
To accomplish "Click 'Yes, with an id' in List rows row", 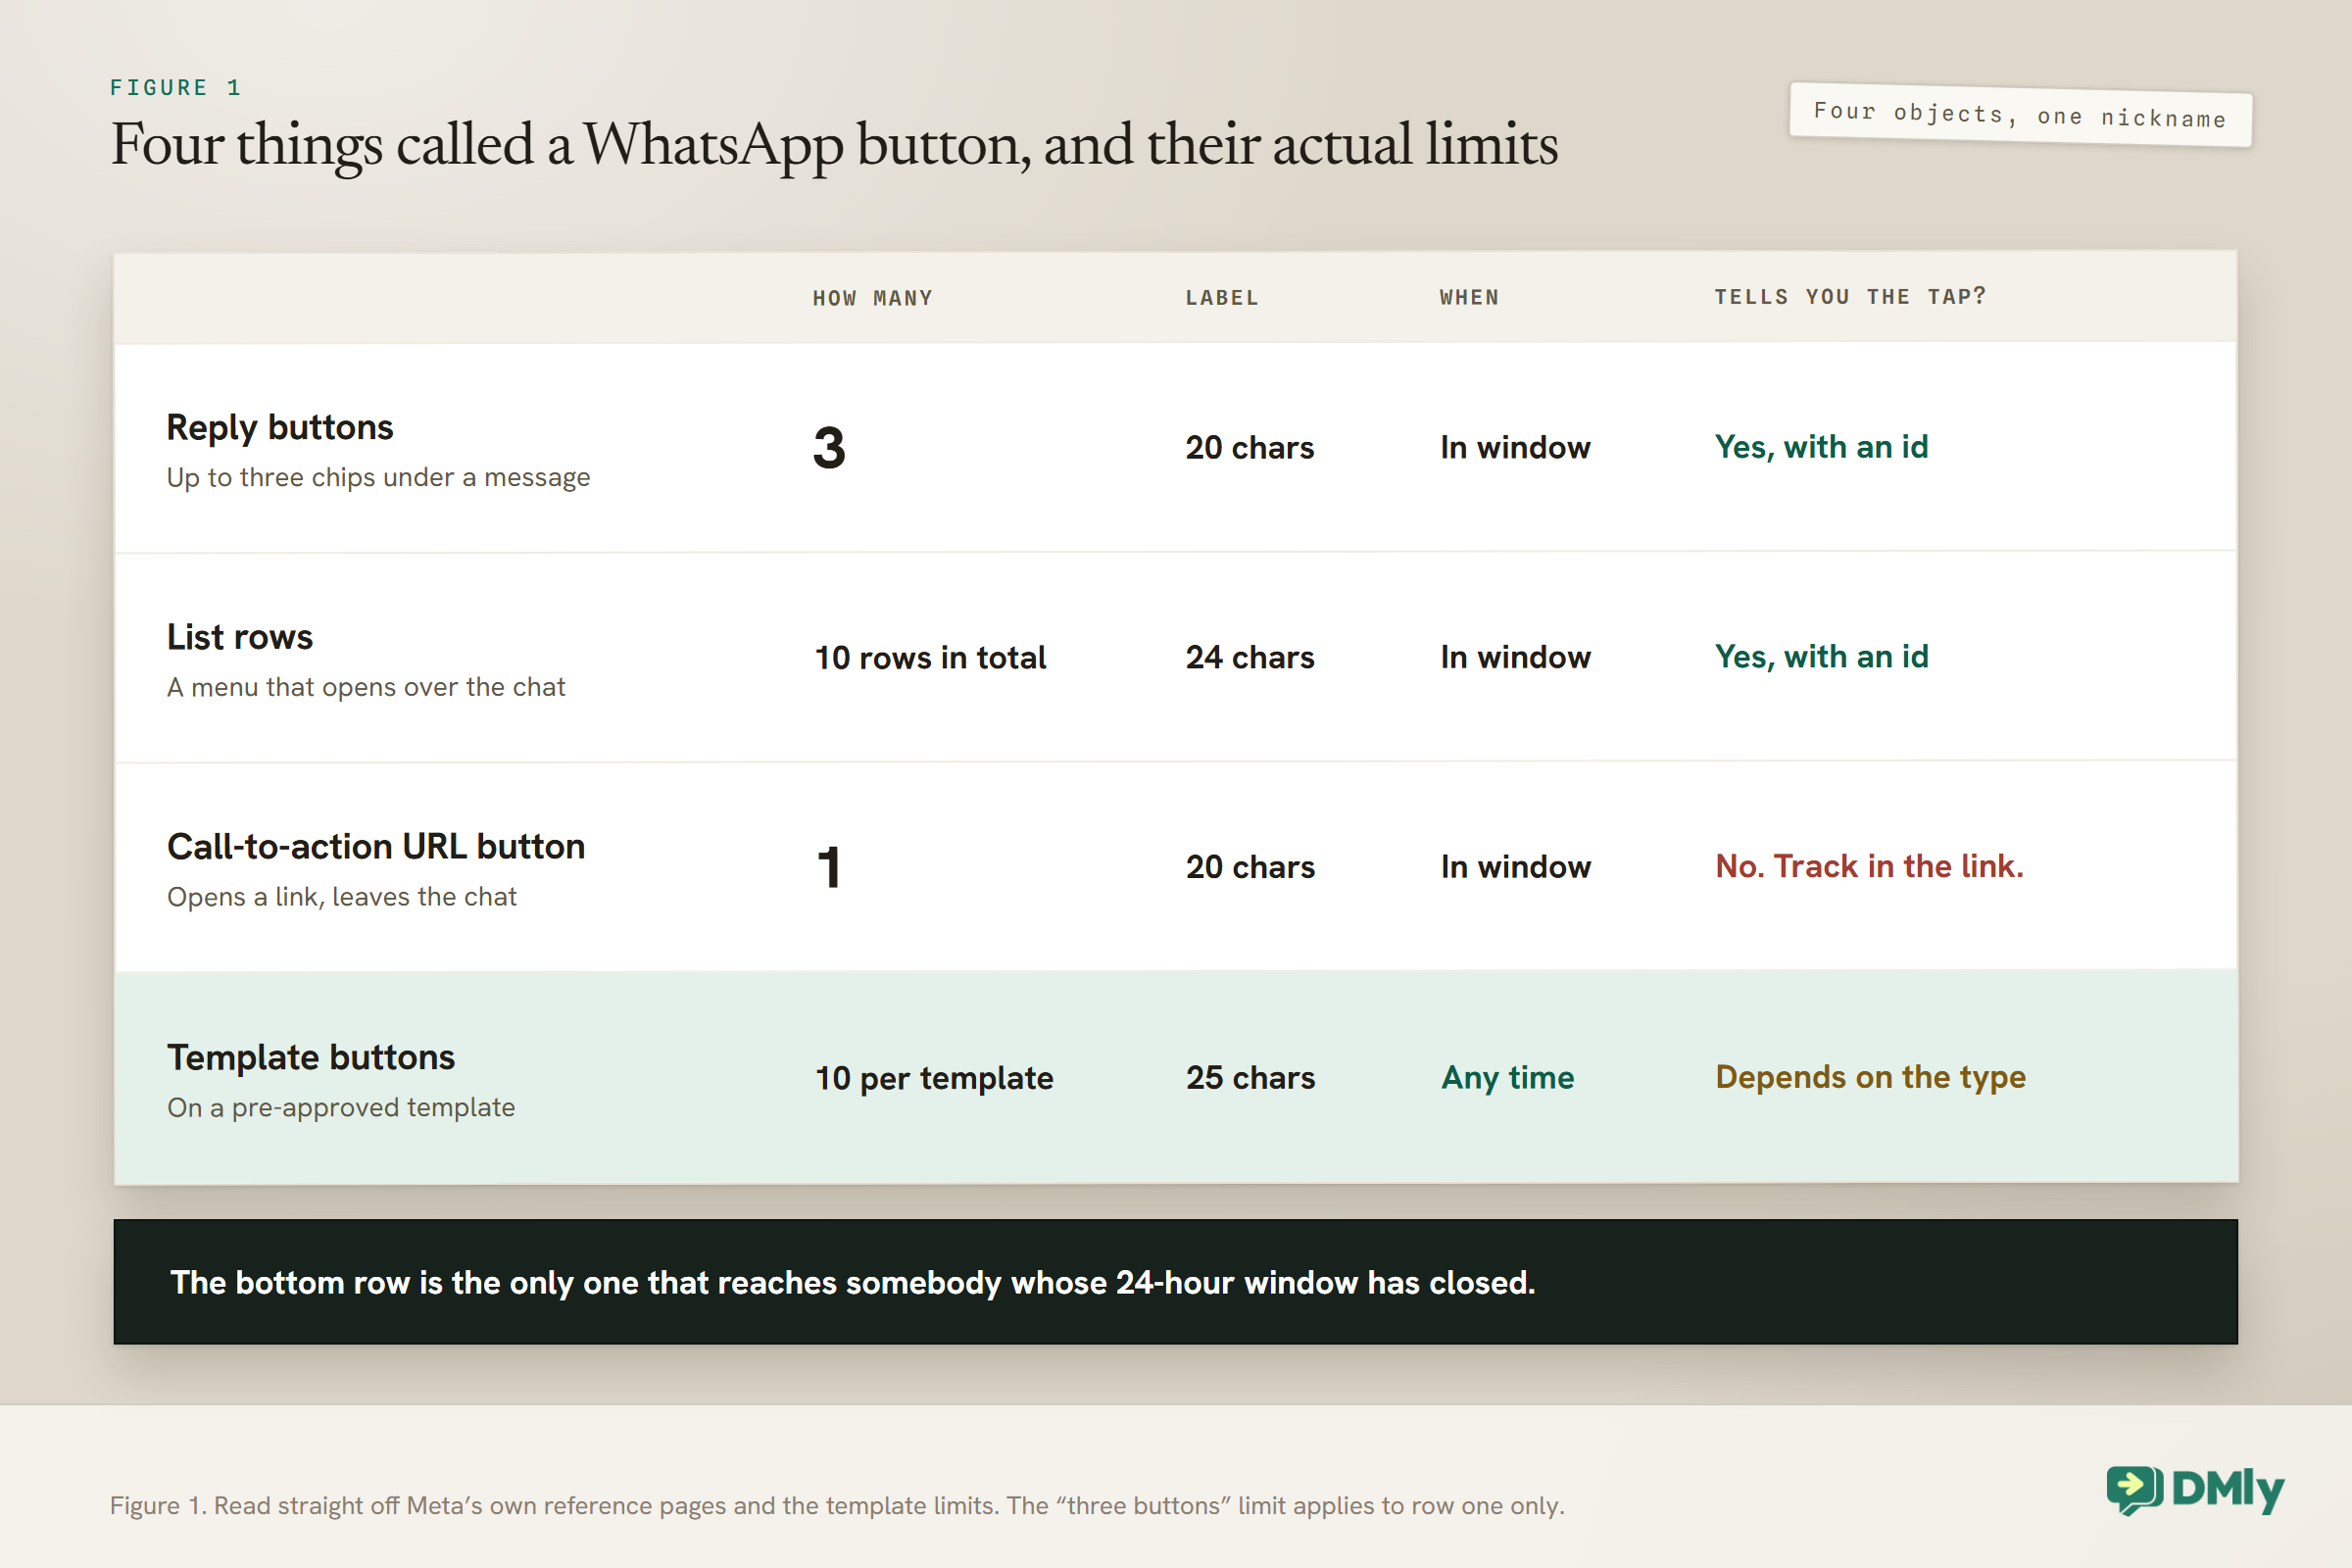I will click(x=1821, y=657).
